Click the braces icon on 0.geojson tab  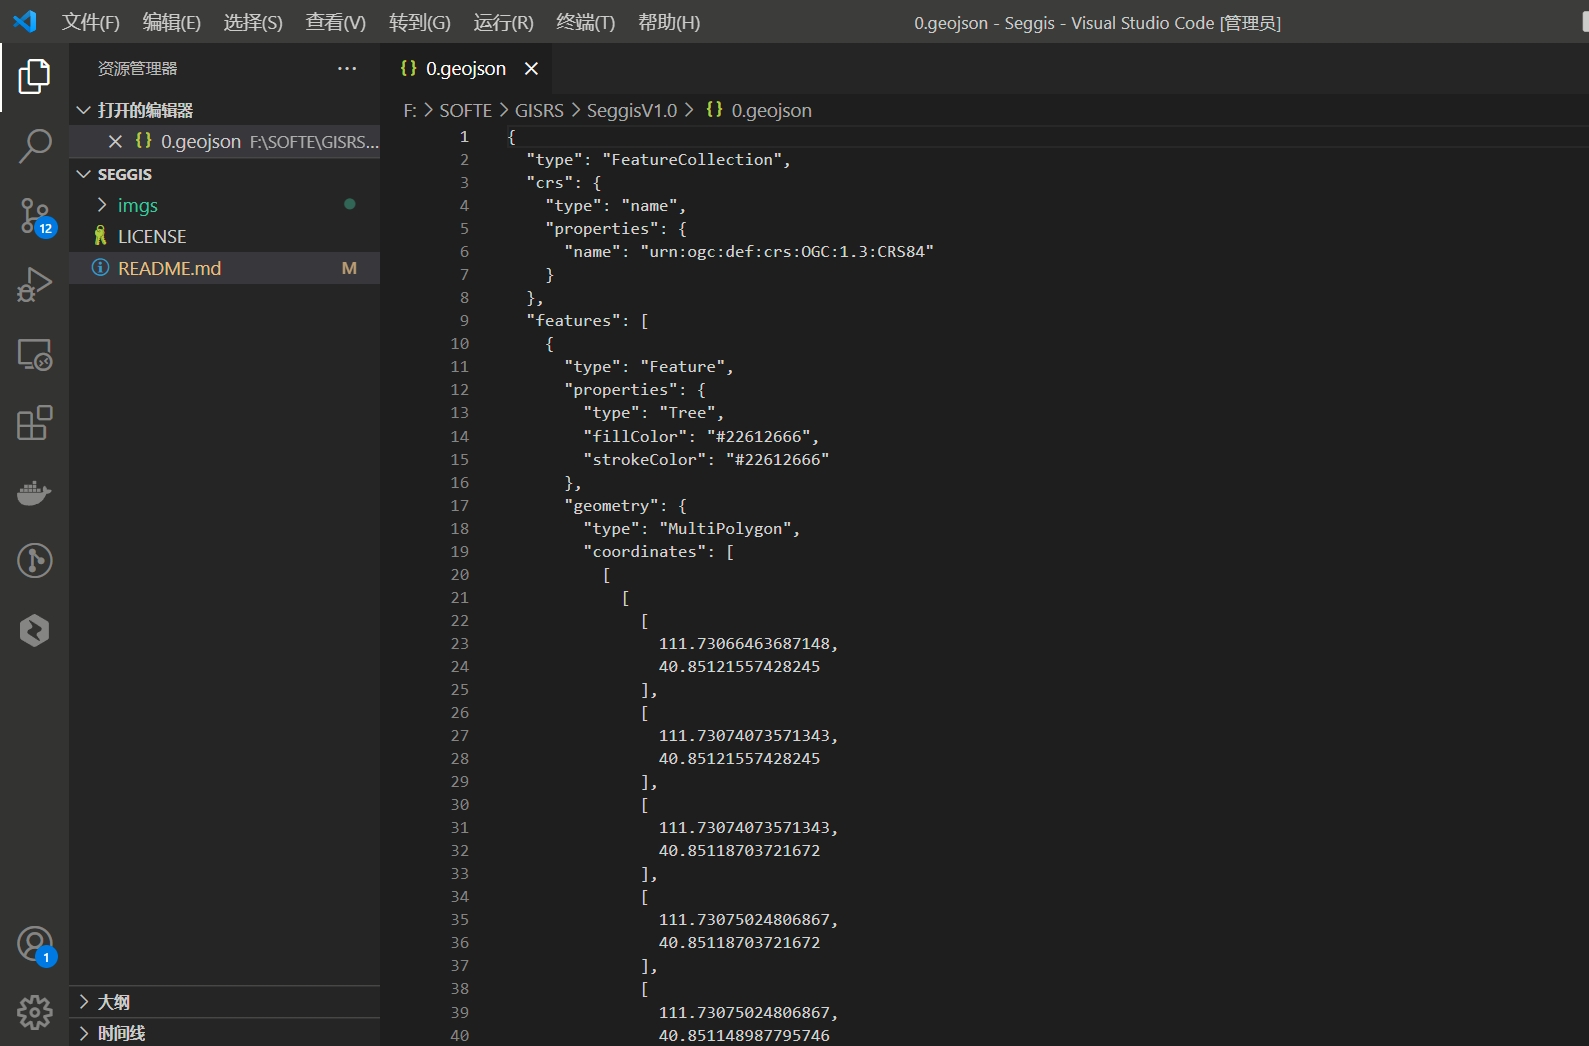click(408, 68)
